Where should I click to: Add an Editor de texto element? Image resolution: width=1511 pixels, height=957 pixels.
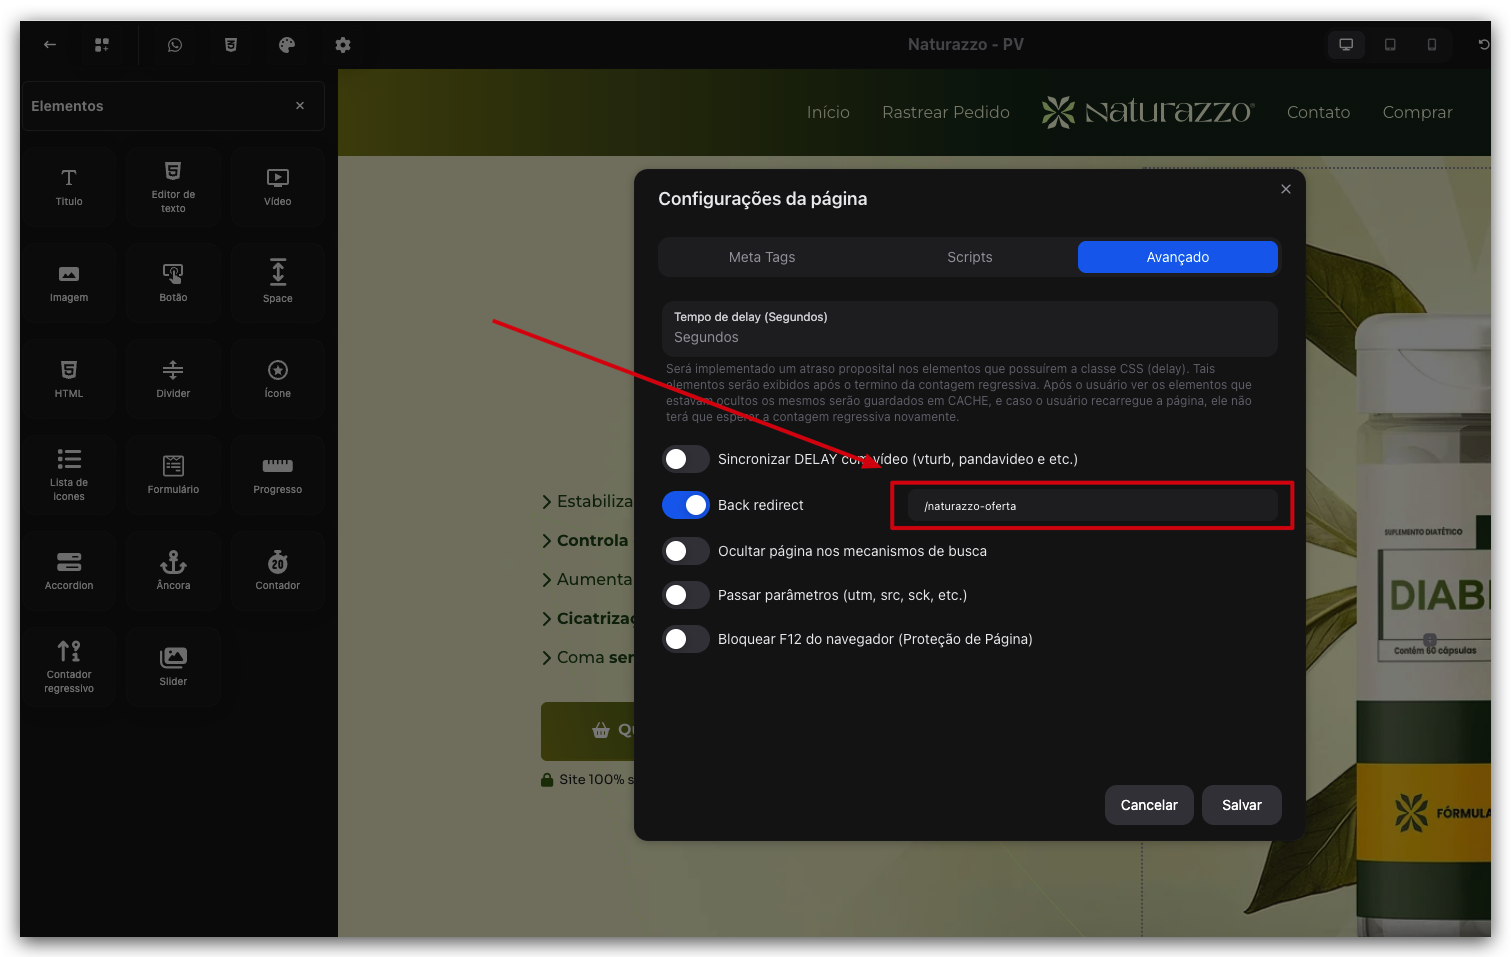pyautogui.click(x=173, y=187)
